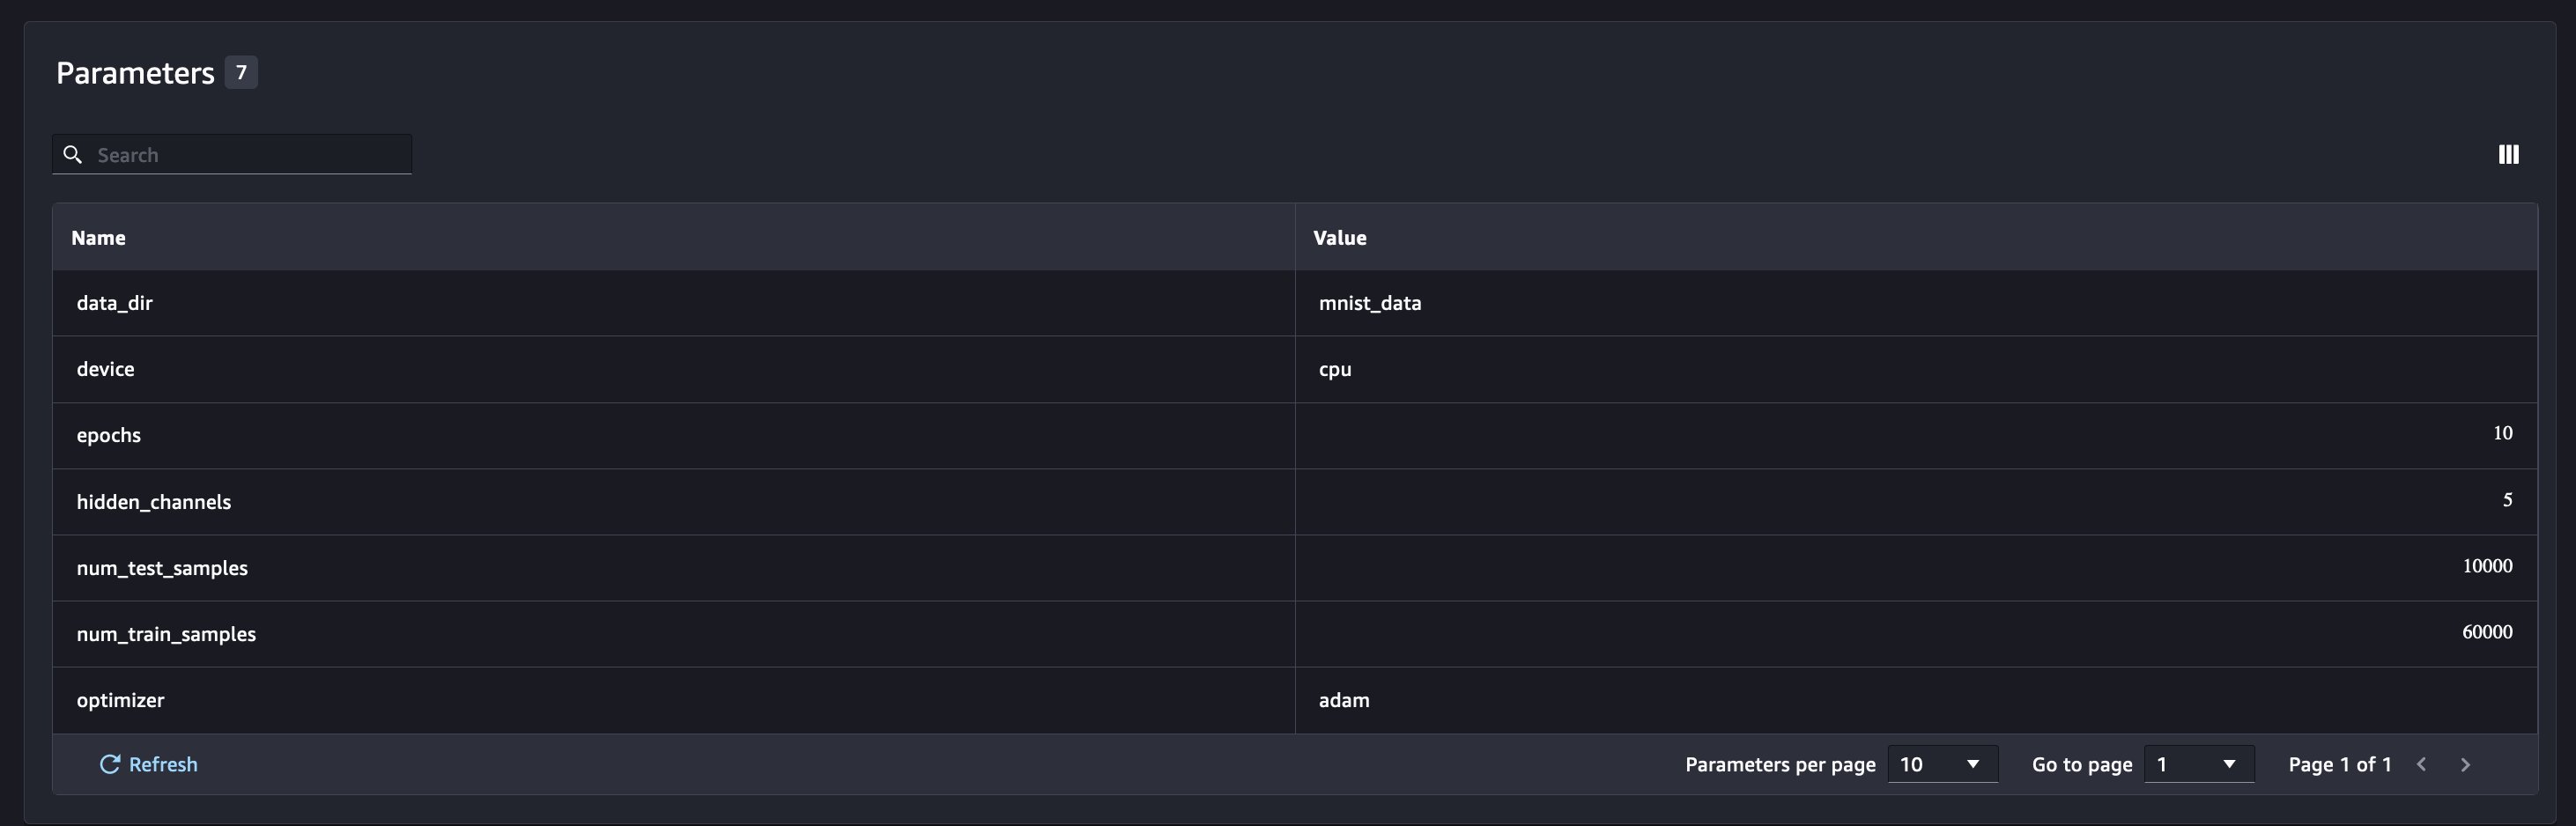Image resolution: width=2576 pixels, height=826 pixels.
Task: Sort by the Name column header
Action: 98,238
